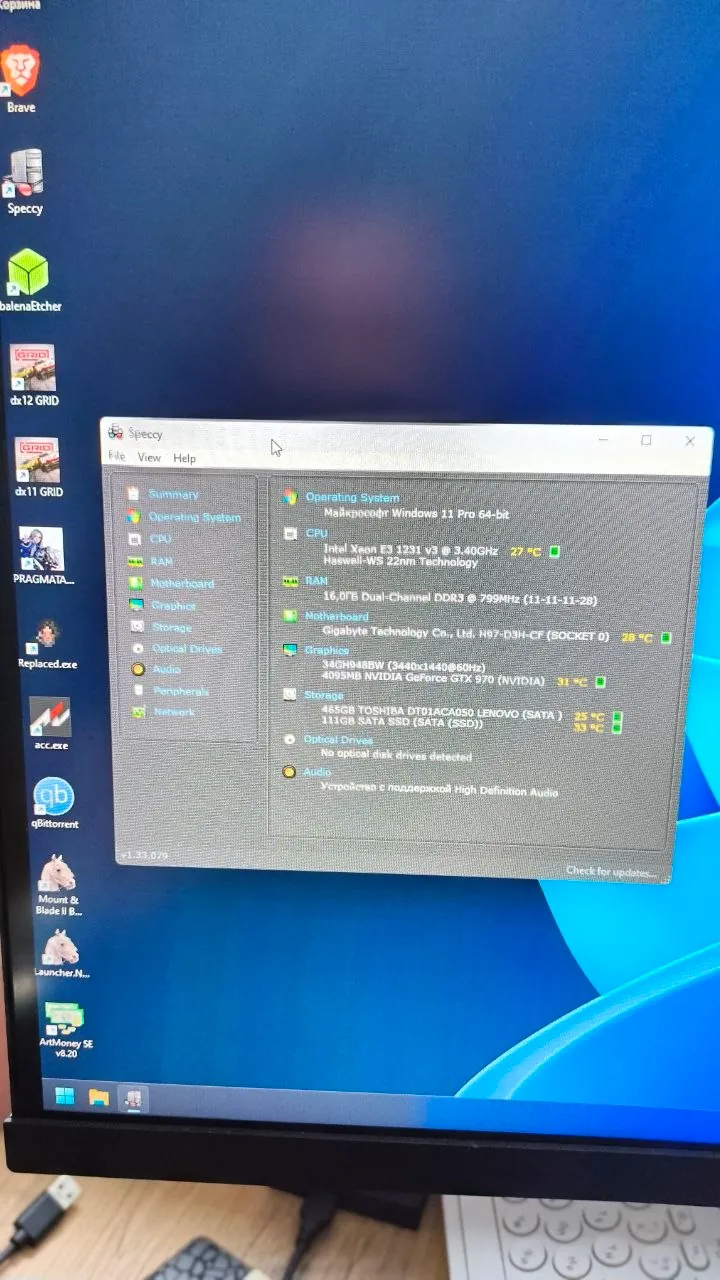Image resolution: width=720 pixels, height=1280 pixels.
Task: Open the Help menu in Speccy
Action: coord(184,458)
